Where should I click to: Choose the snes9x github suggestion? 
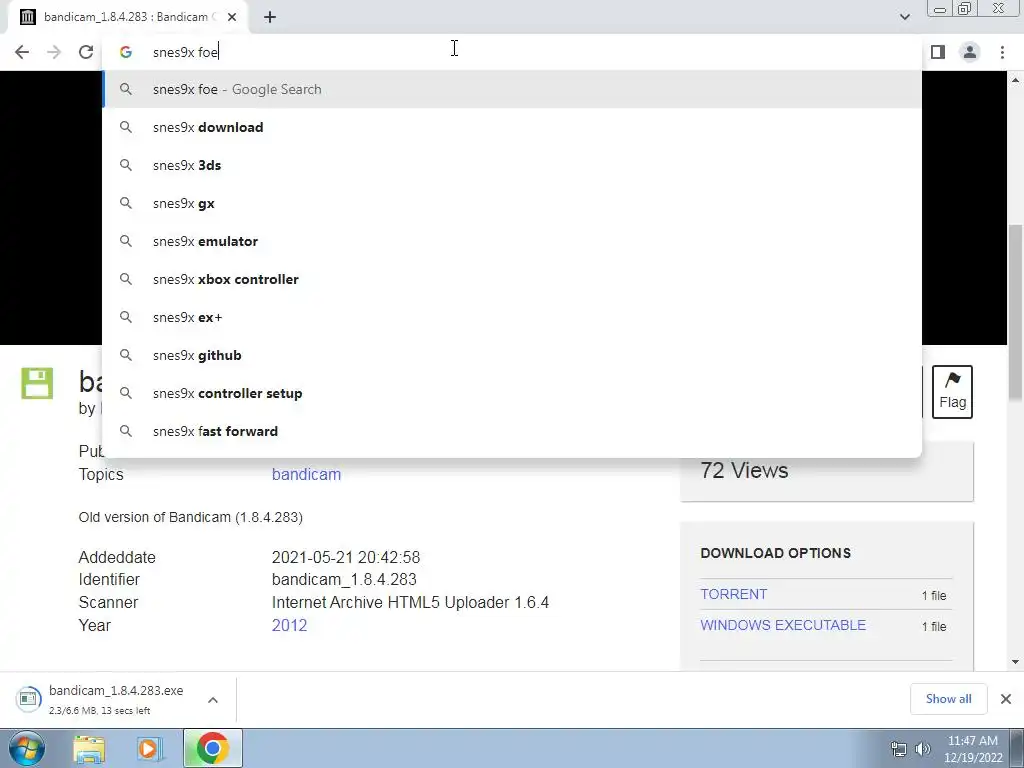pos(512,355)
